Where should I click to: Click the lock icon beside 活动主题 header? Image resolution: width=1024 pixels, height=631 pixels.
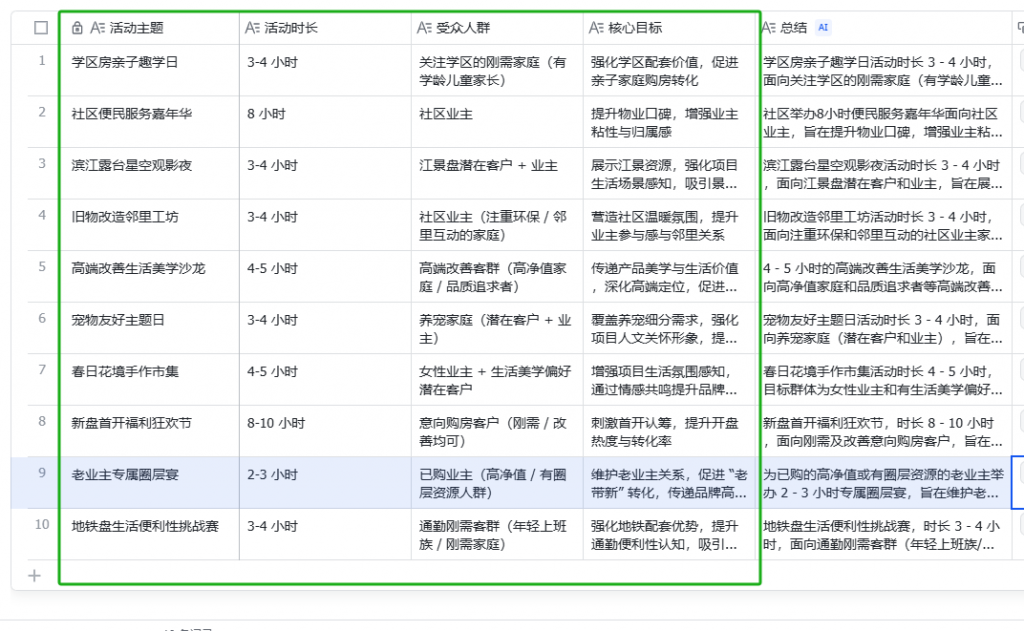click(77, 27)
